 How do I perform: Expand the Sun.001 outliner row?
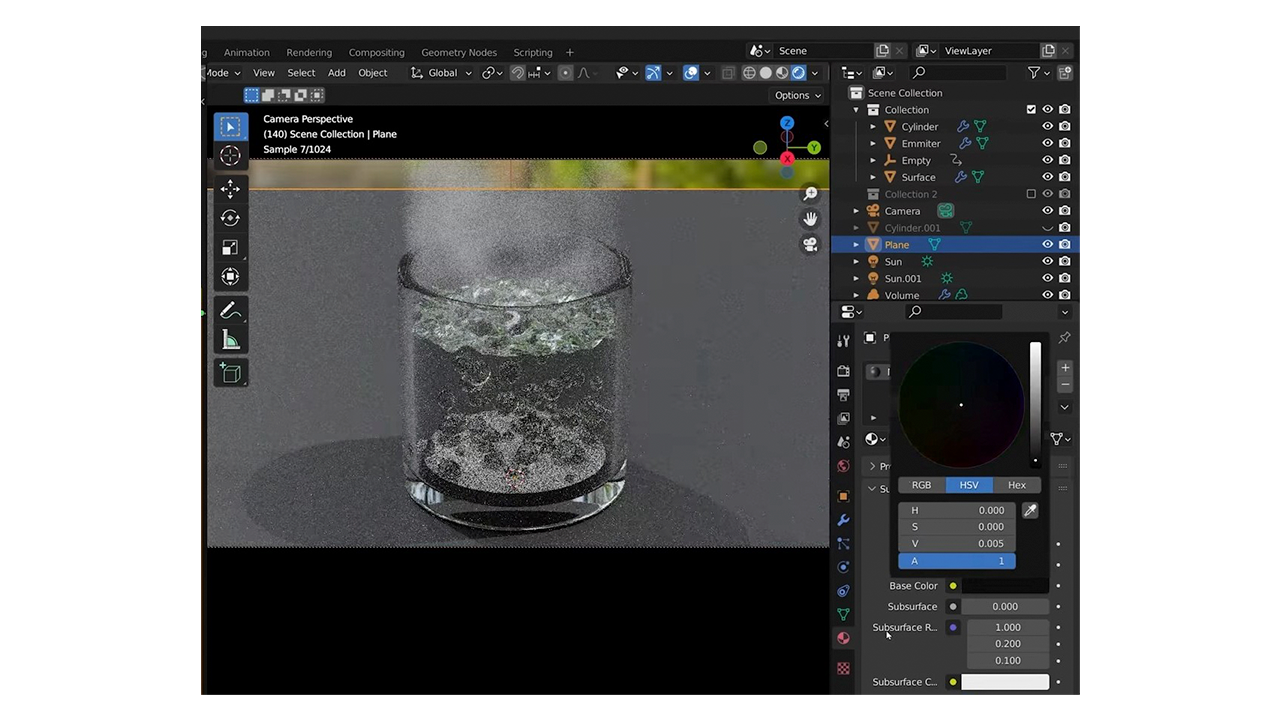[856, 279]
